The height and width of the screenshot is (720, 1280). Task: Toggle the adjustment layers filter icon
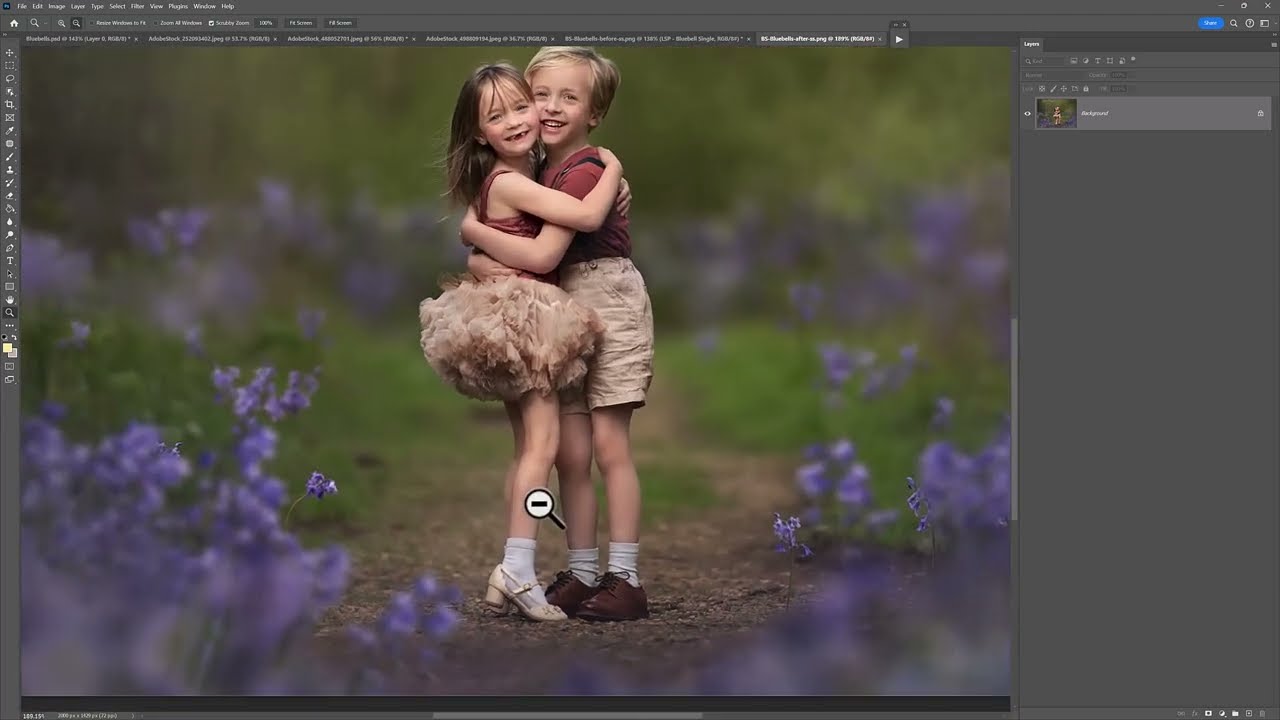pos(1085,61)
